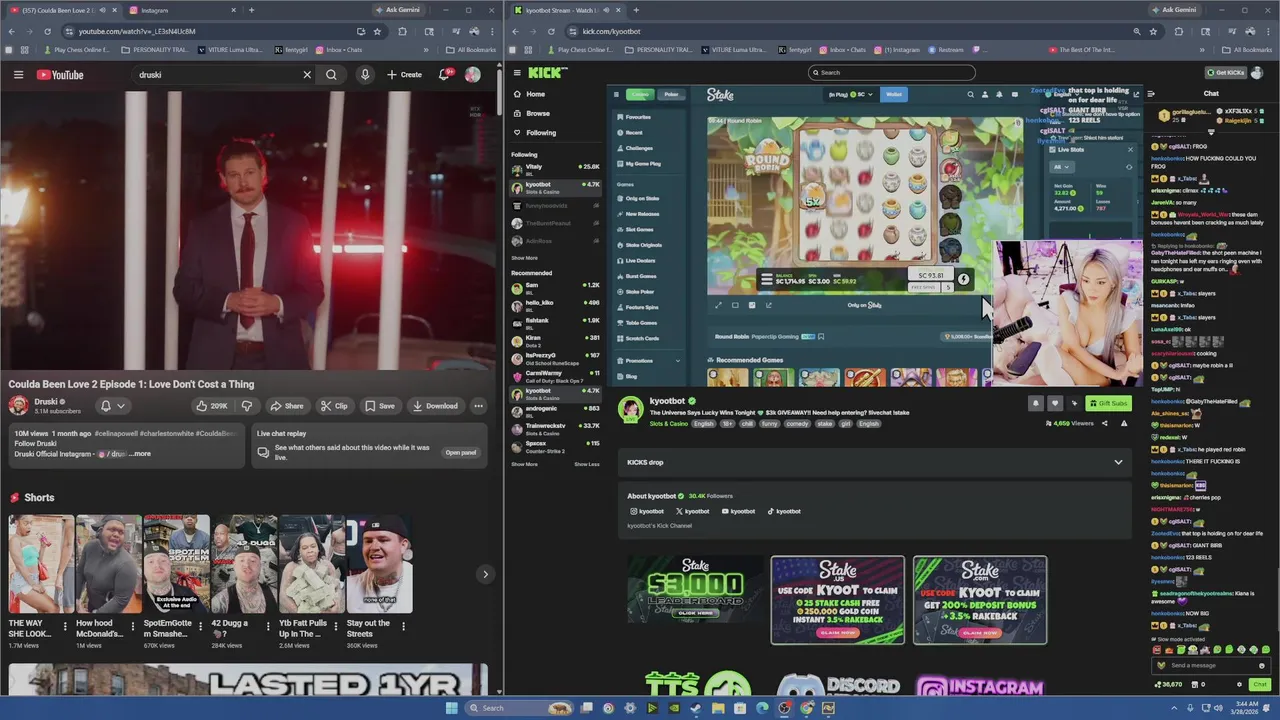Viewport: 1280px width, 720px height.
Task: Open fishtank channel in Recommended list
Action: pyautogui.click(x=555, y=322)
